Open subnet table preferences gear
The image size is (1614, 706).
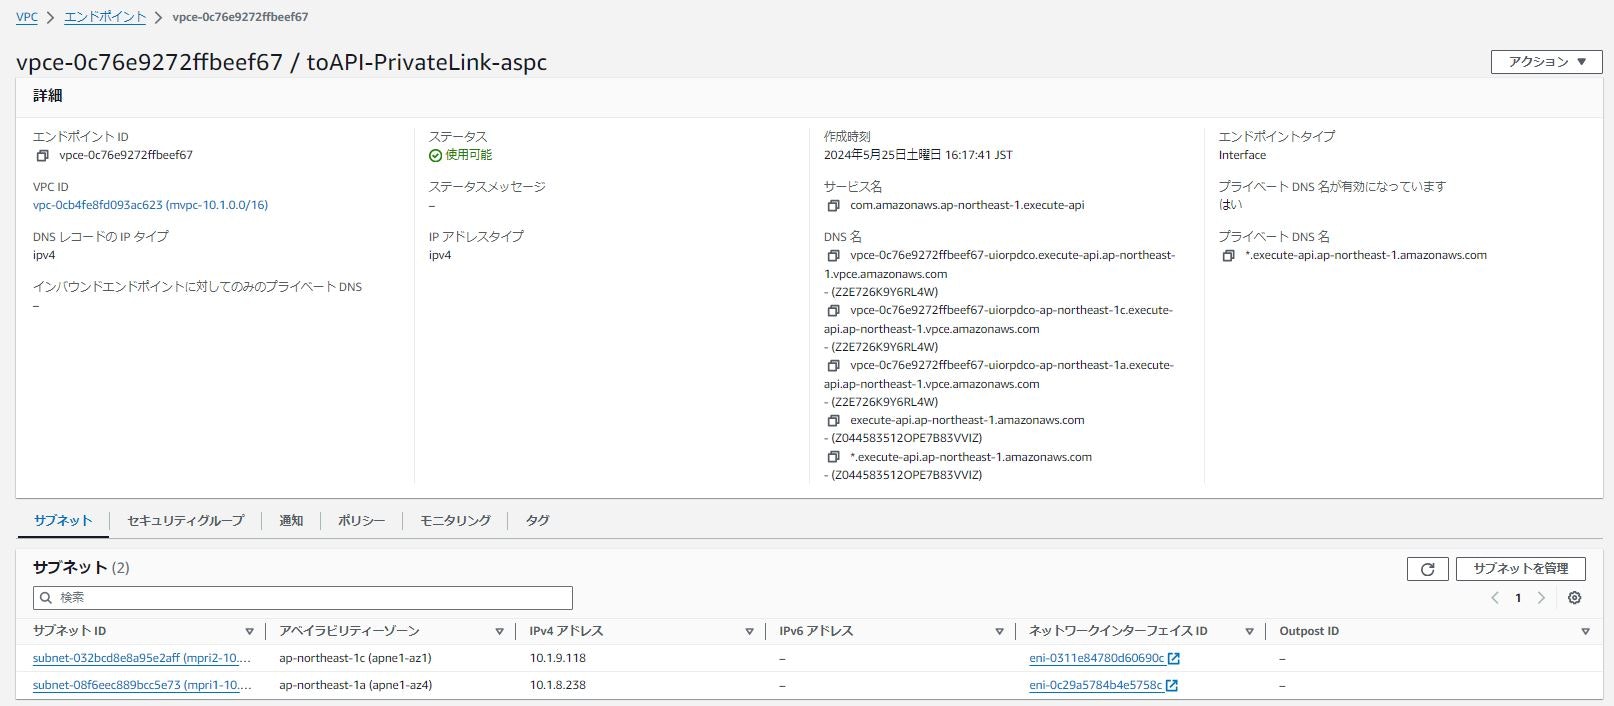tap(1575, 598)
